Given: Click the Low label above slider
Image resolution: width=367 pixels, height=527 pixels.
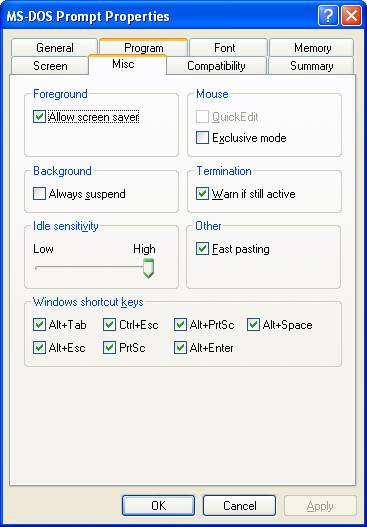Looking at the screenshot, I should [x=43, y=249].
